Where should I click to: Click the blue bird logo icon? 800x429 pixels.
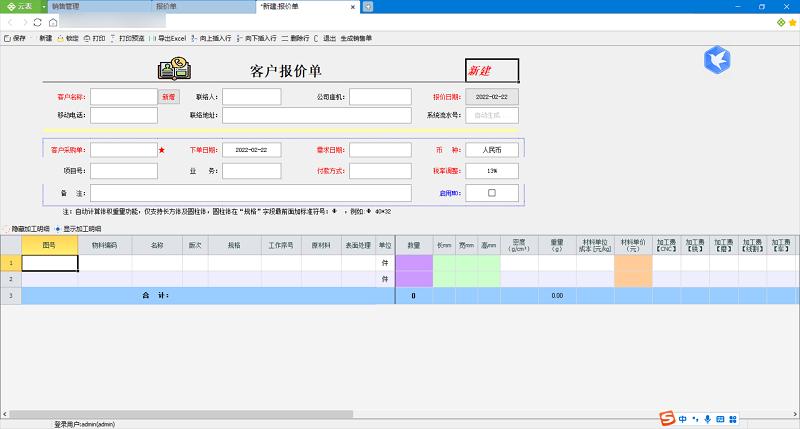coord(717,60)
